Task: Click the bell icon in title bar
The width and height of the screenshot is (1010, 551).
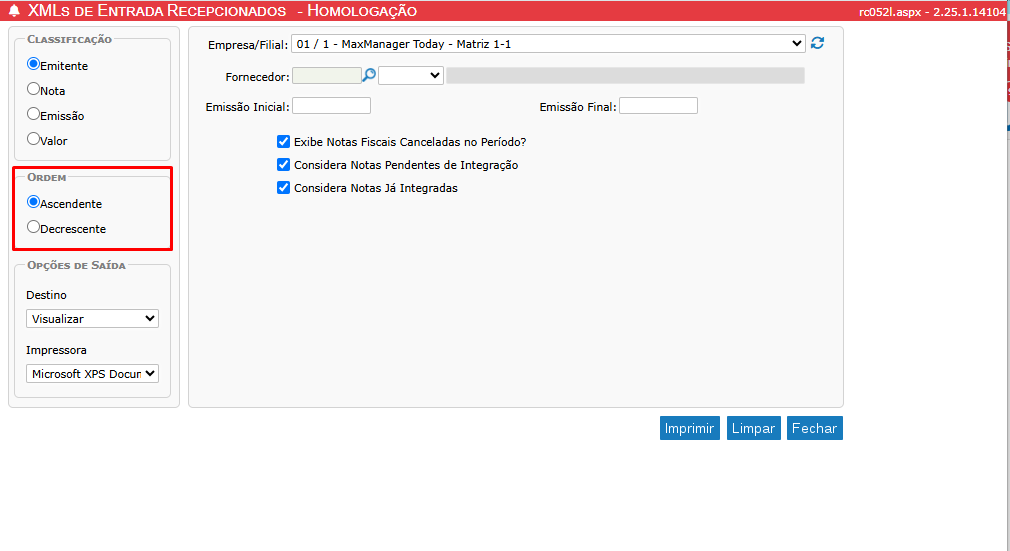Action: (14, 11)
